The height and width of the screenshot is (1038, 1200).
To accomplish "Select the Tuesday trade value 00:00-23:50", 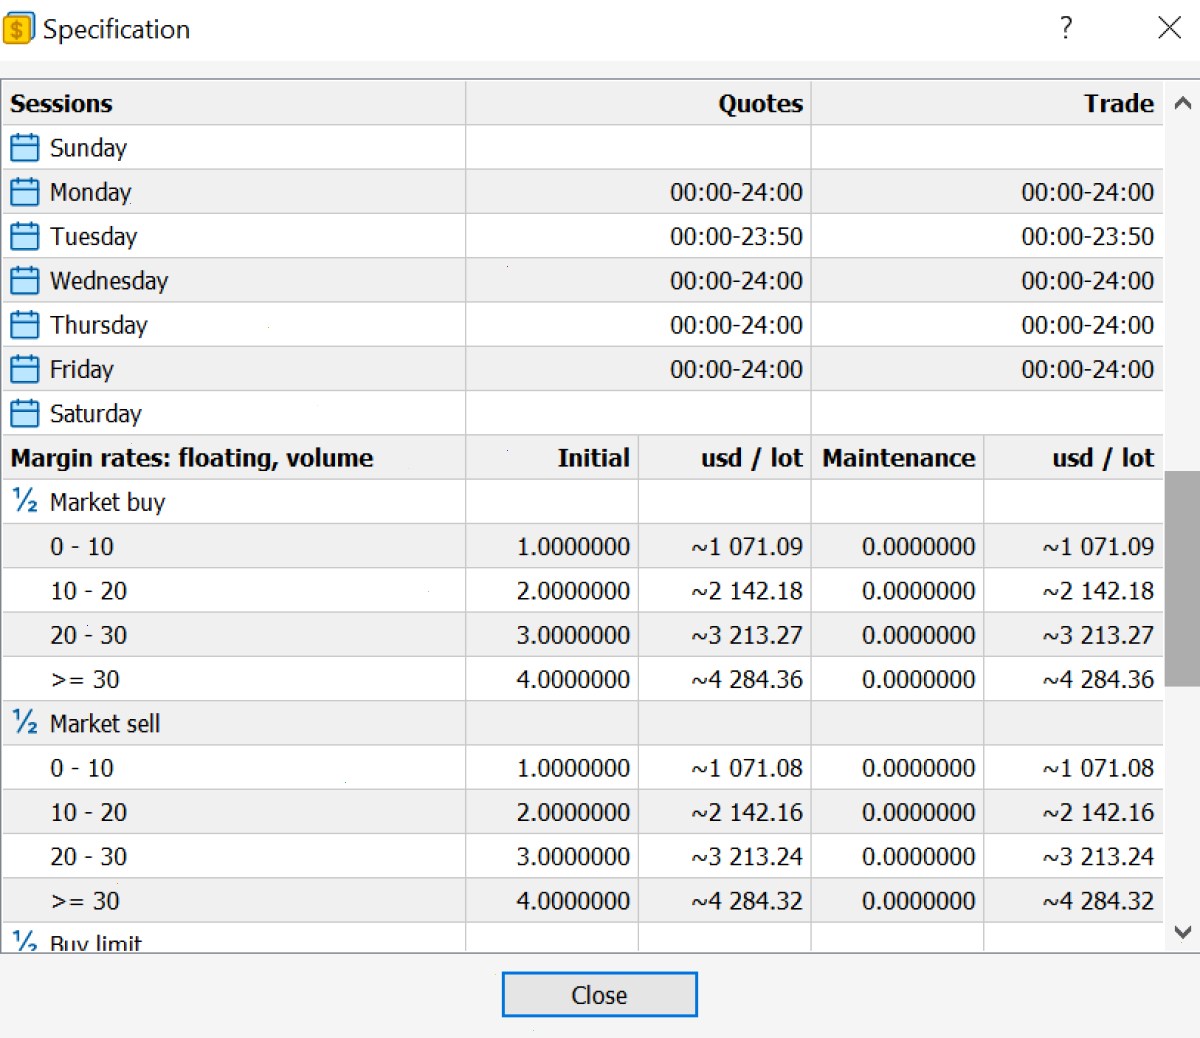I will click(x=1087, y=236).
